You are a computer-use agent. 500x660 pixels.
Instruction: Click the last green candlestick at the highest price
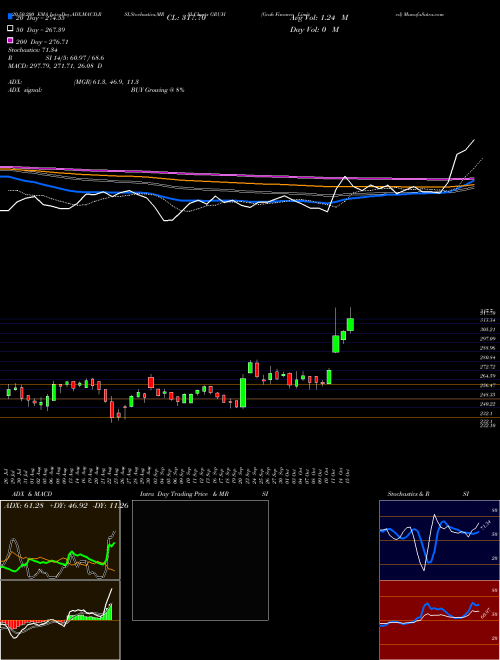click(350, 325)
